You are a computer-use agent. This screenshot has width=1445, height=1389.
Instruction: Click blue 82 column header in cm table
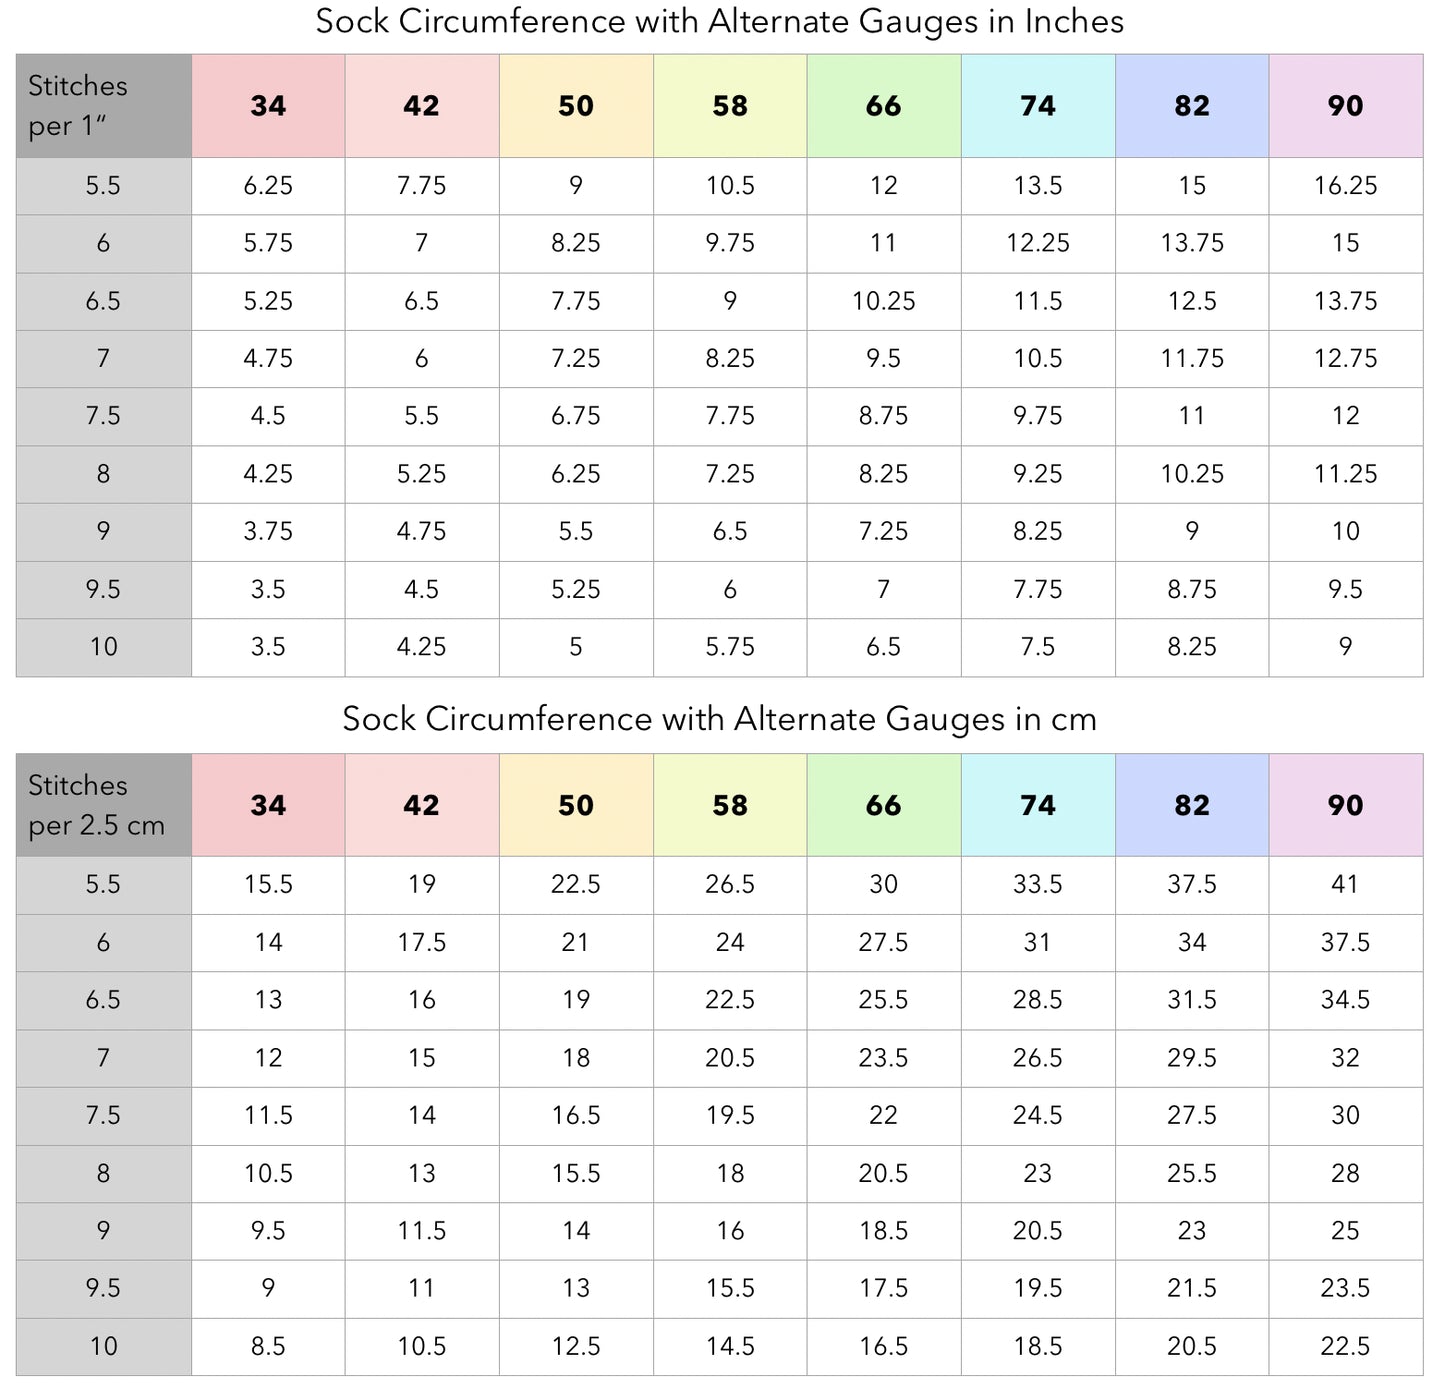point(1192,805)
